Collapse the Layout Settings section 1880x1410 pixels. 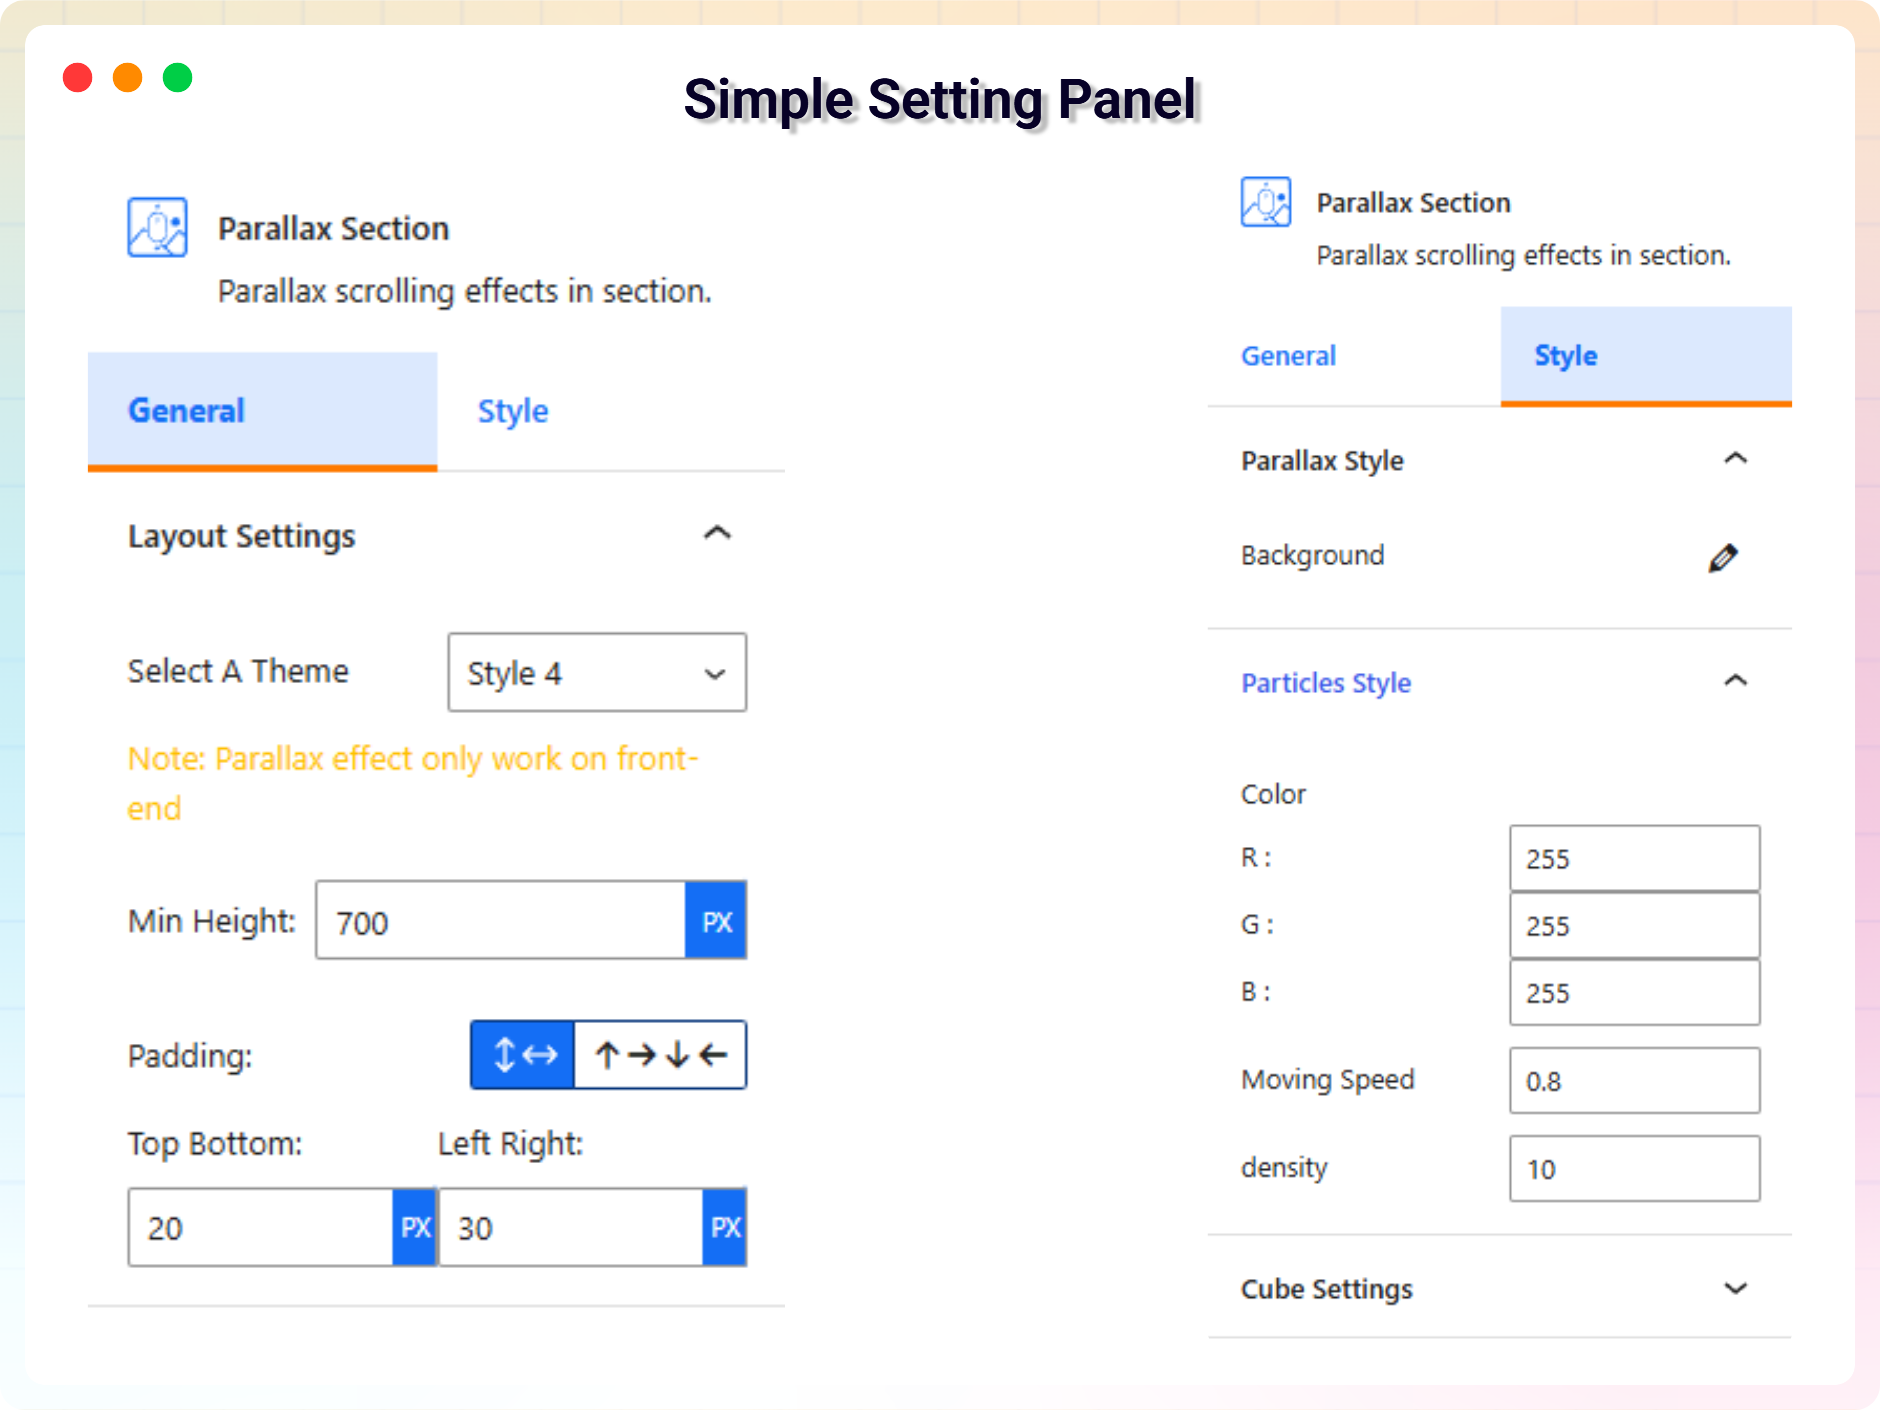point(717,534)
